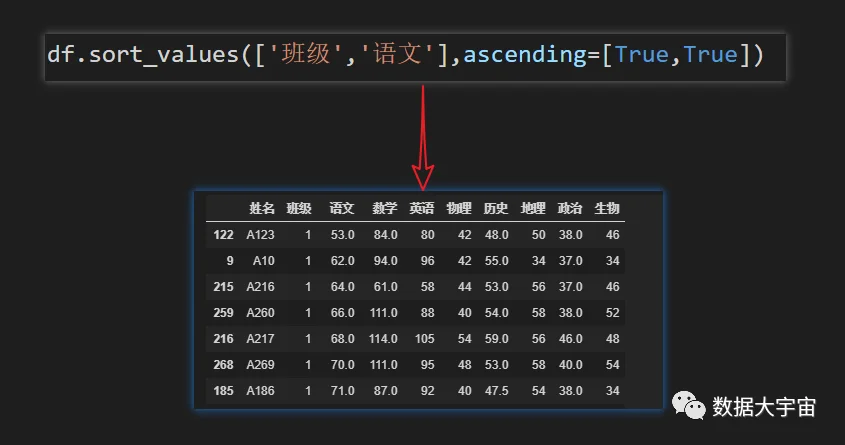Click 物理 value 48 in row A269

click(465, 365)
